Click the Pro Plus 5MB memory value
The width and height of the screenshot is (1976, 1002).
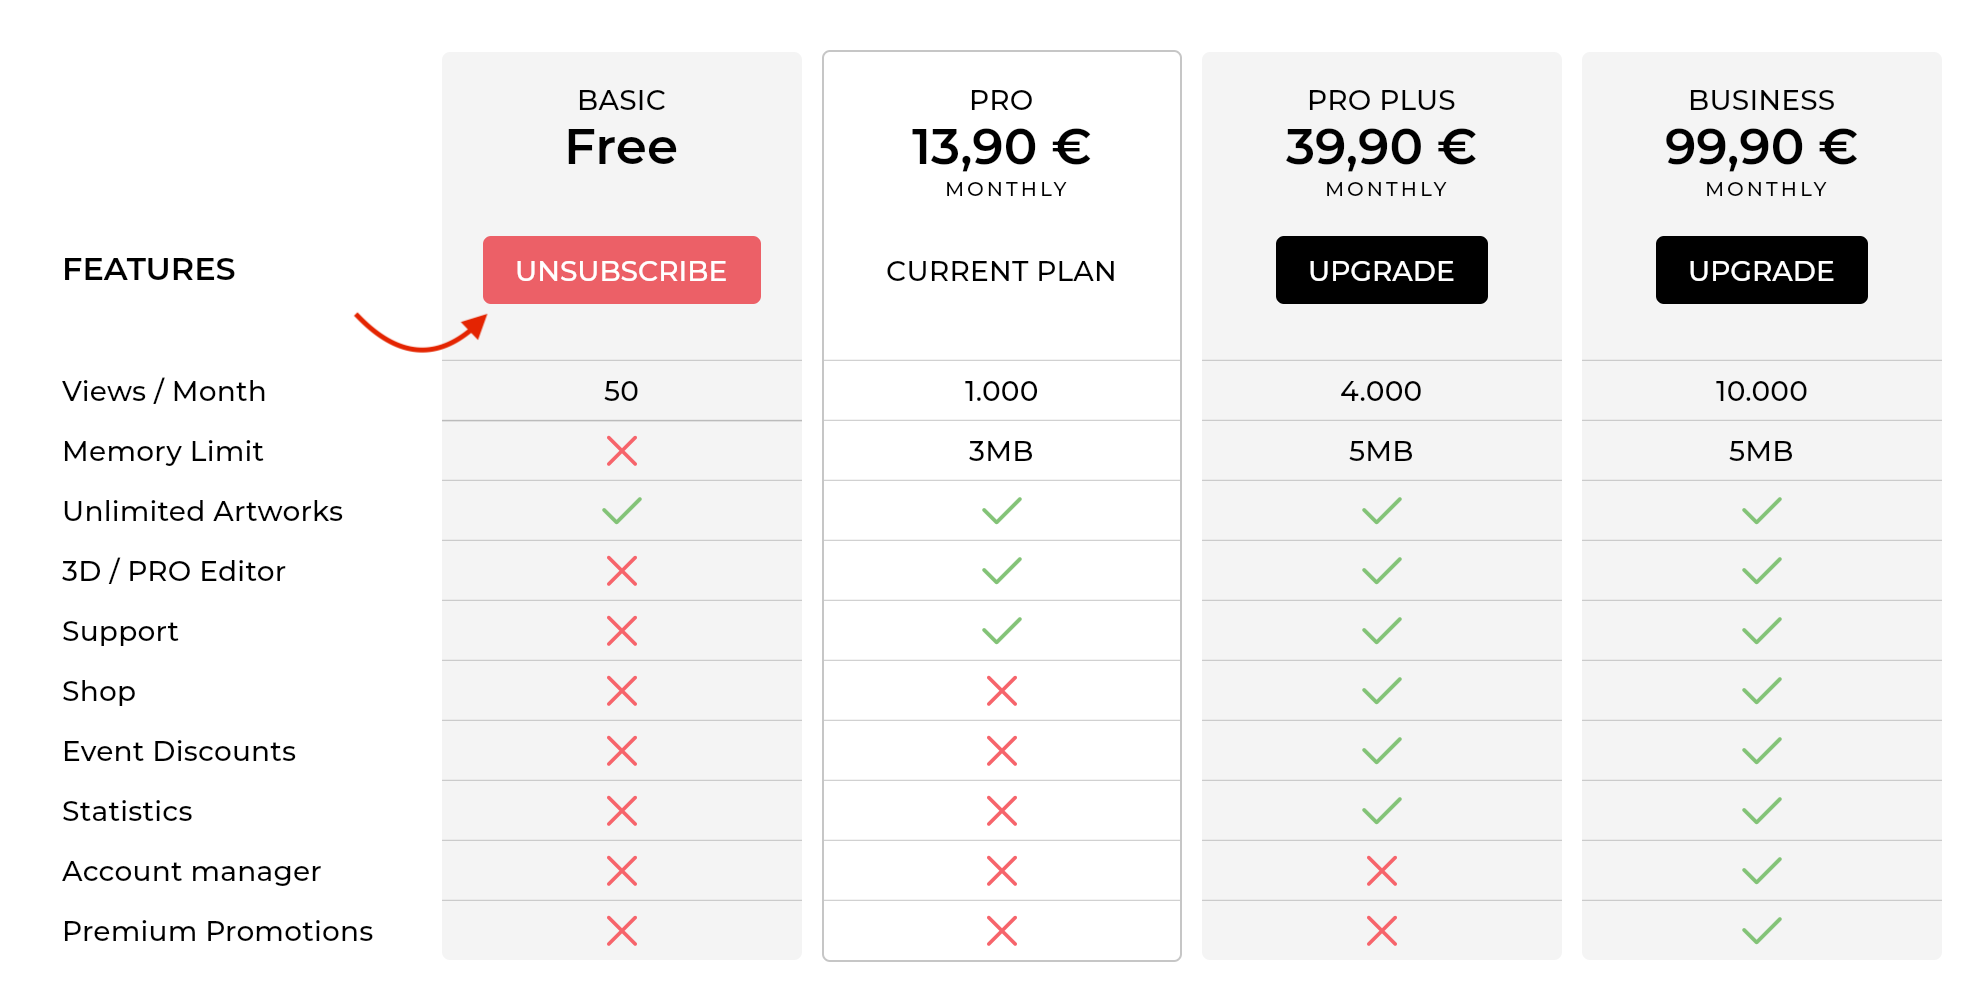tap(1381, 451)
